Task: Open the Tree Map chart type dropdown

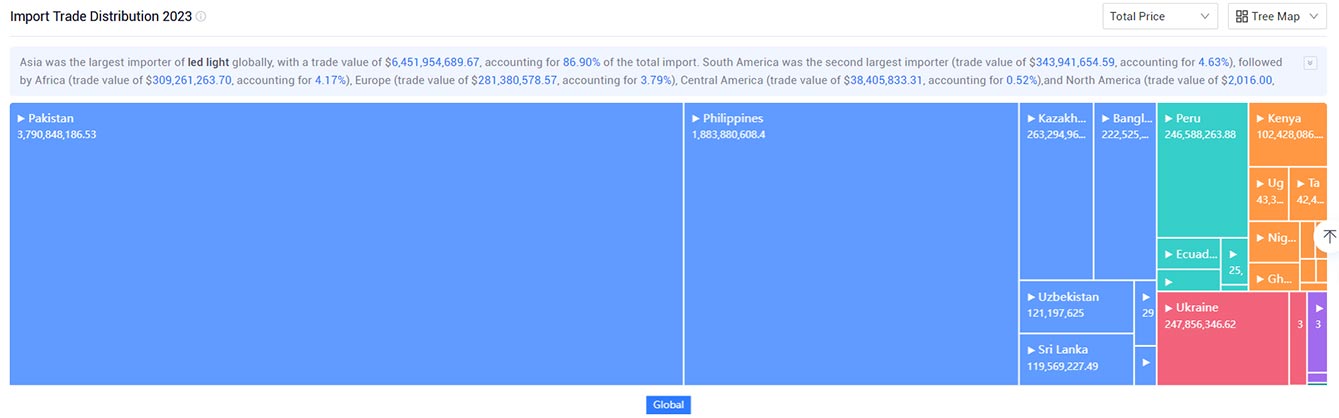Action: (x=1277, y=17)
